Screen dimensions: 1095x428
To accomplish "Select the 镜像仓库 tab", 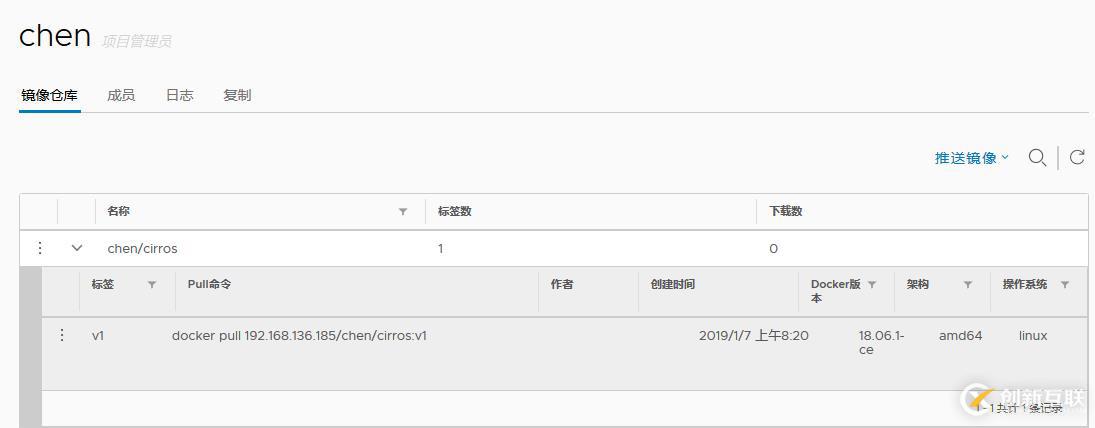I will click(x=50, y=96).
